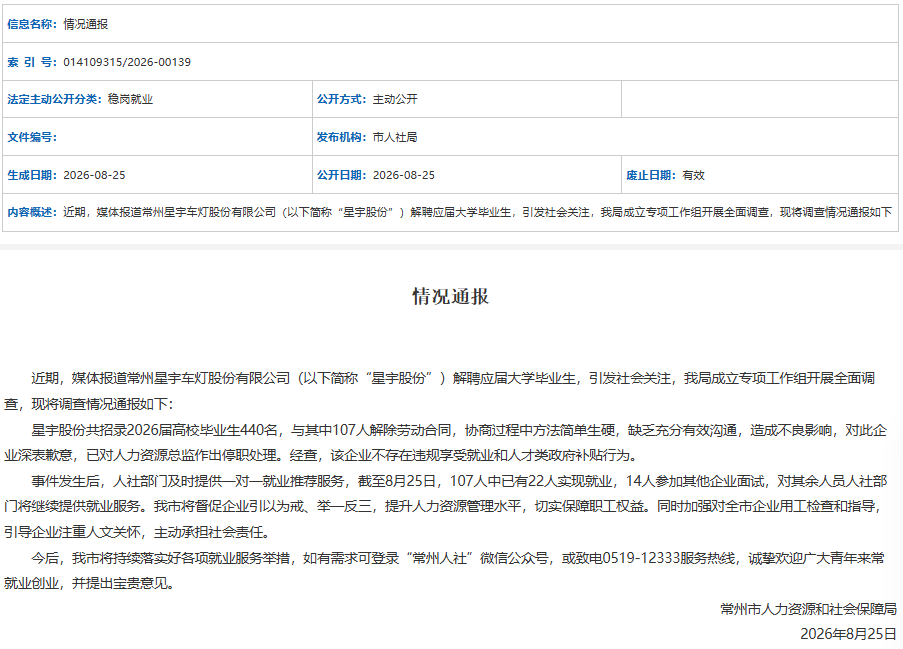Click the 文件编号 label
The image size is (903, 649).
coord(32,137)
